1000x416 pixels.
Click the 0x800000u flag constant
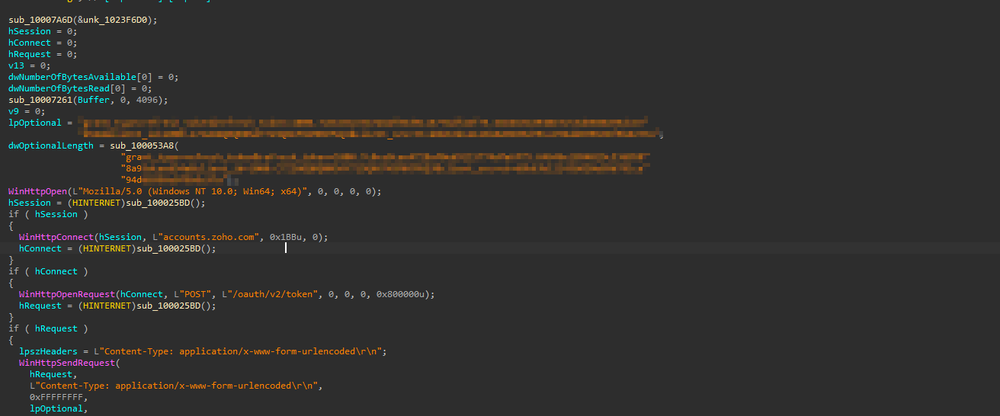402,295
